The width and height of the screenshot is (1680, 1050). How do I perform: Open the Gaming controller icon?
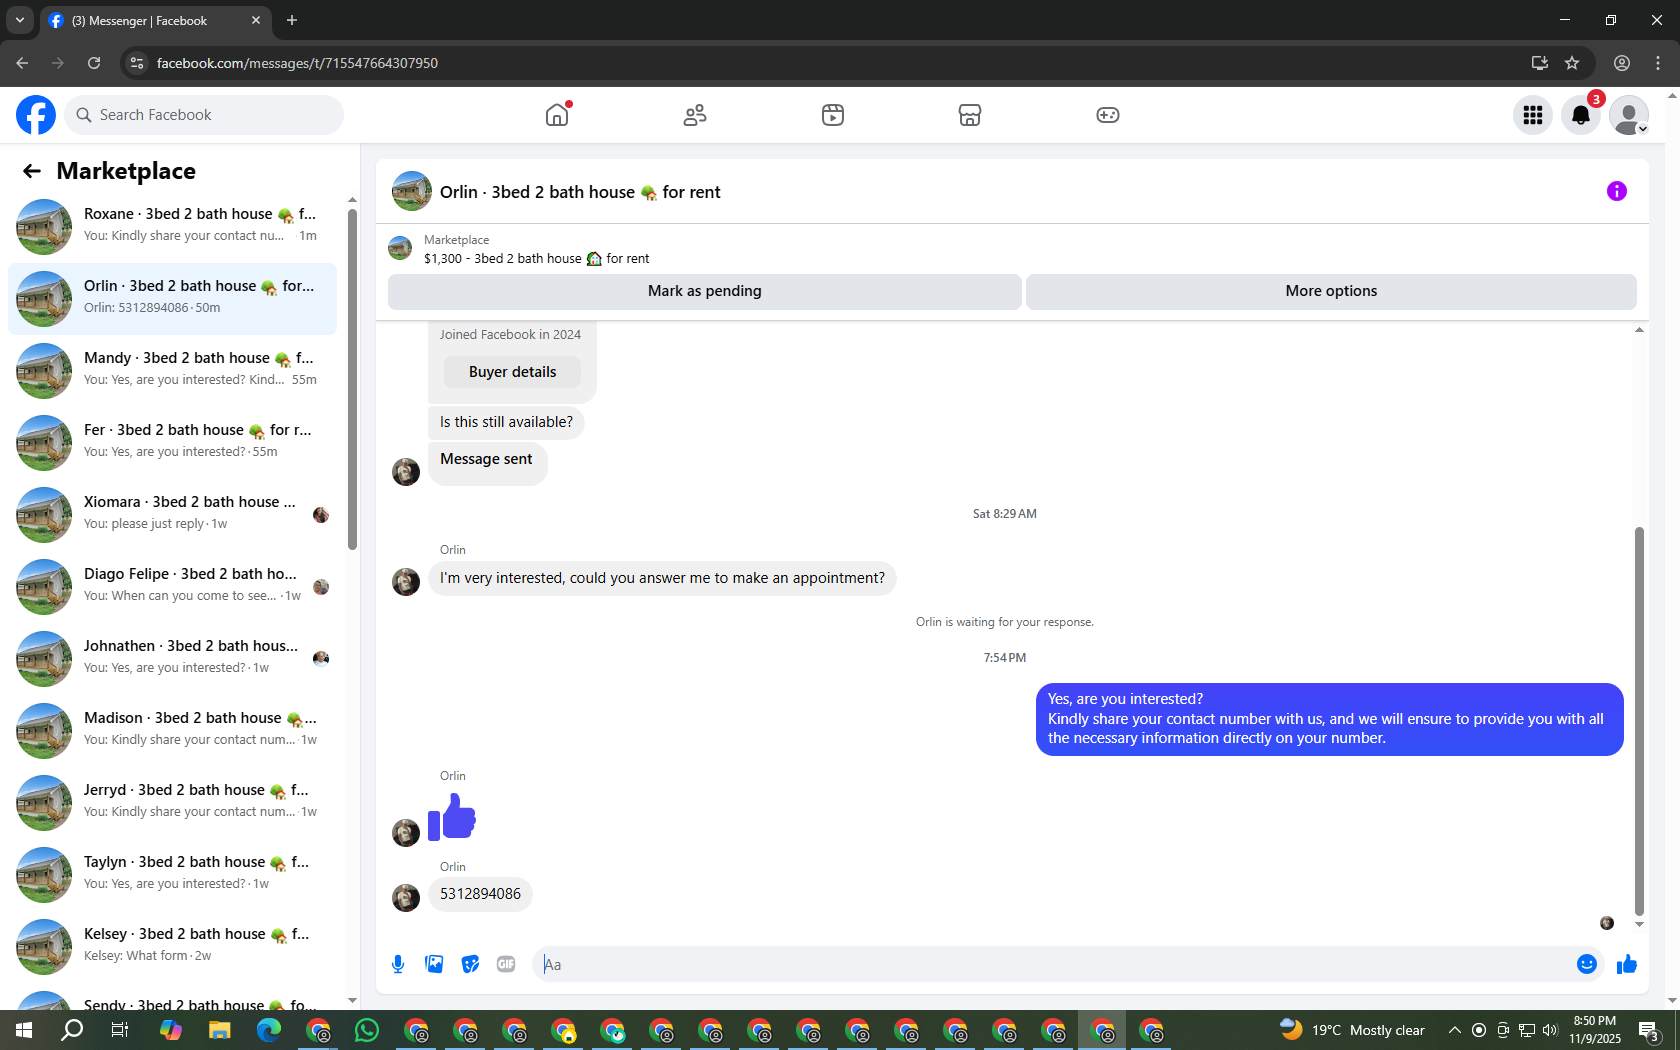tap(1108, 115)
